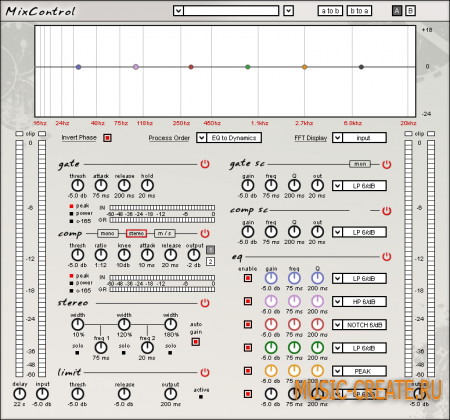
Task: Toggle enable for the black EQ band
Action: 248,394
